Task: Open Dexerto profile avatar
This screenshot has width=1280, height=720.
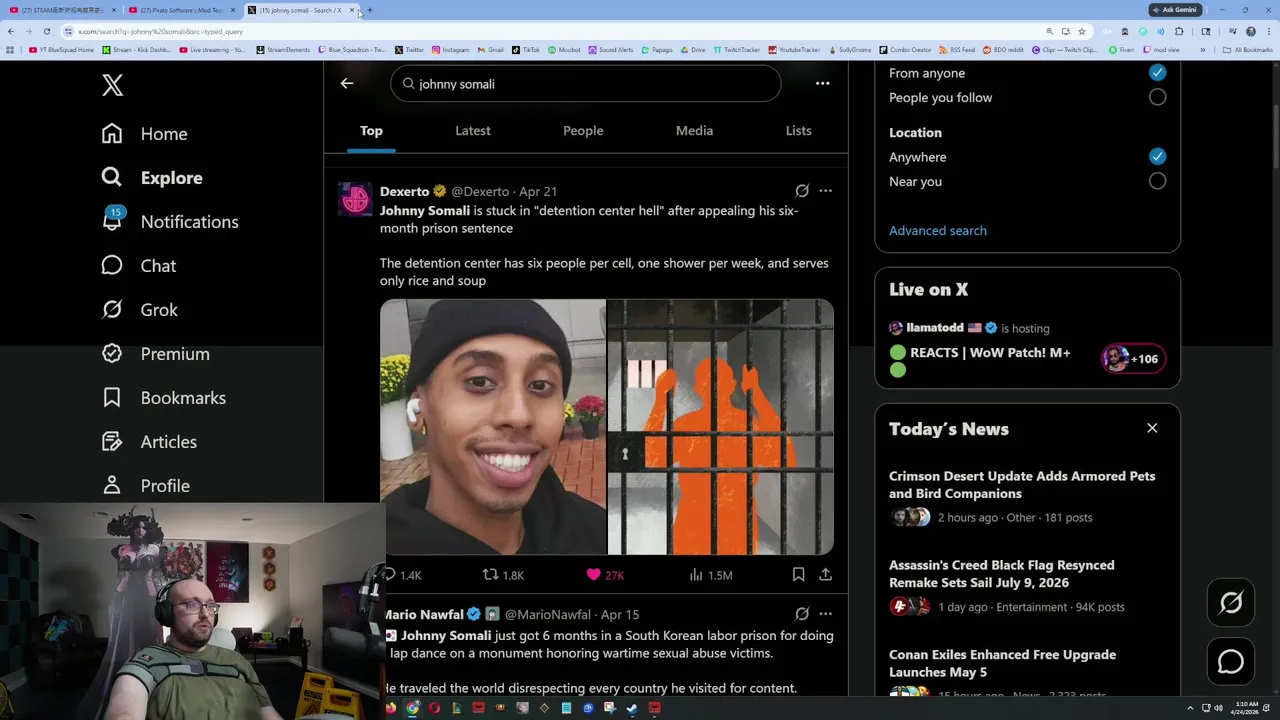Action: click(x=355, y=199)
